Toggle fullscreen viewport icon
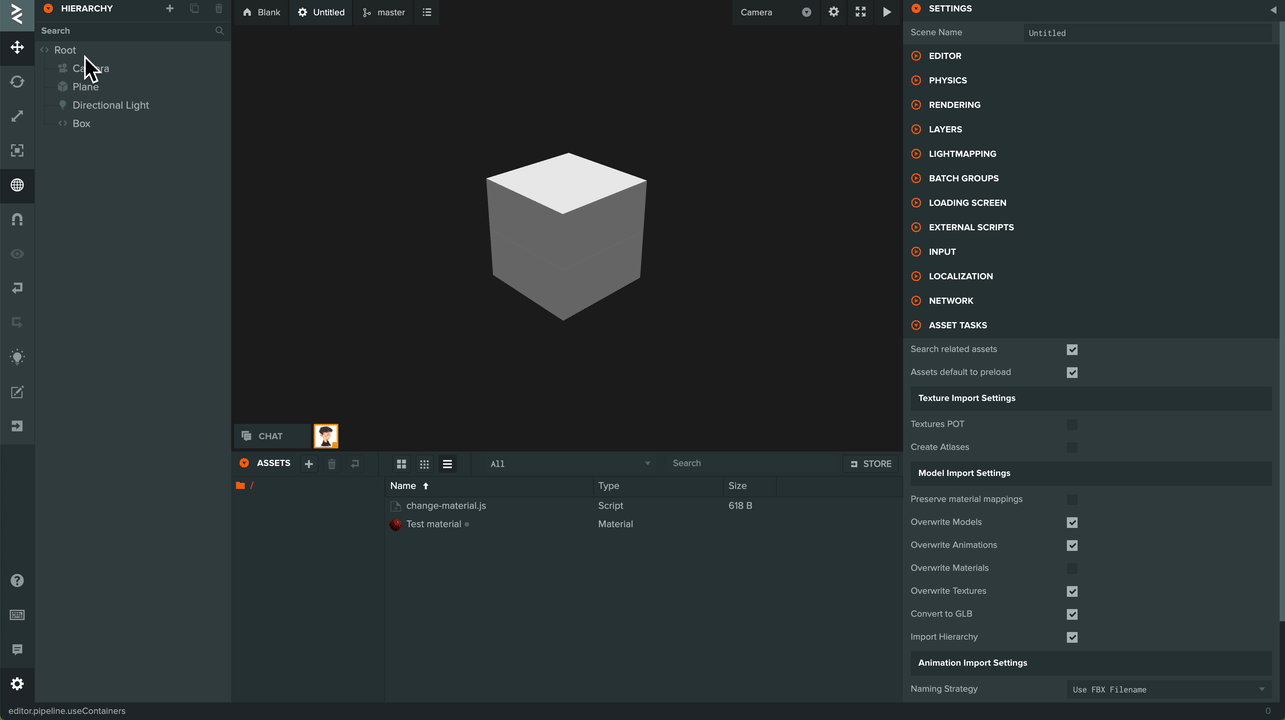Image resolution: width=1285 pixels, height=720 pixels. [x=860, y=12]
